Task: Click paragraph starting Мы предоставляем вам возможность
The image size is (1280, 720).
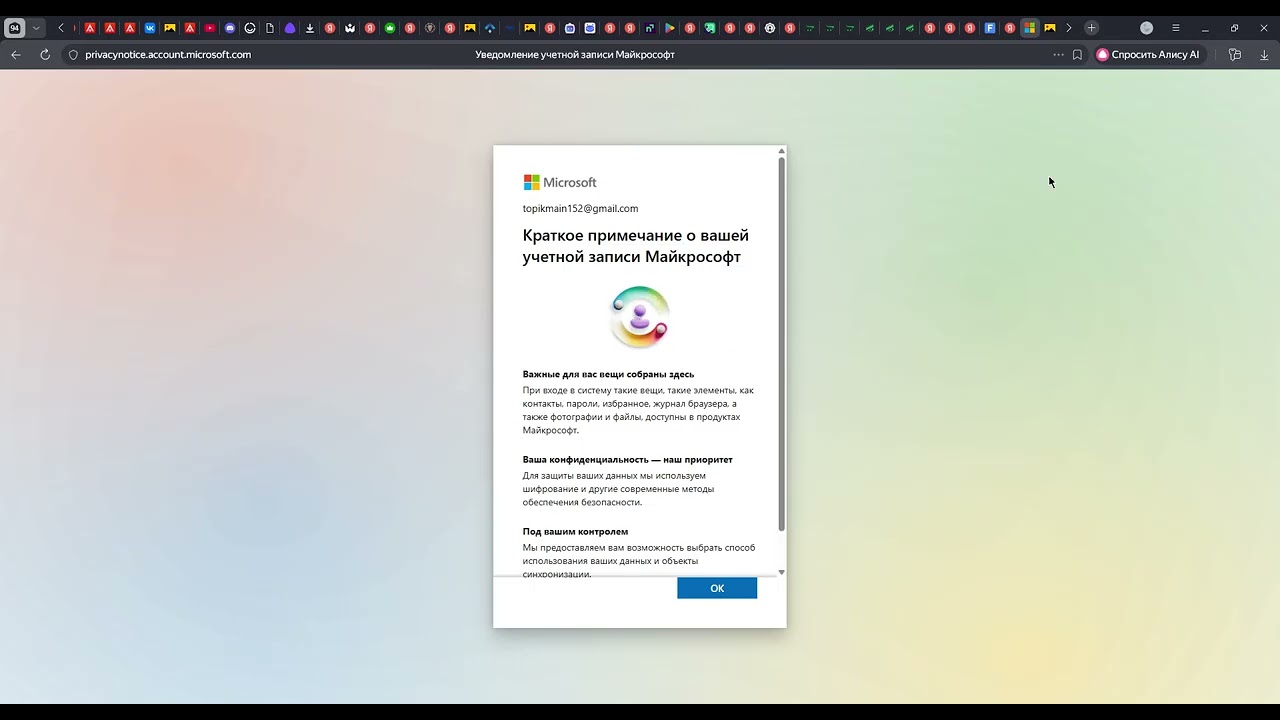Action: 638,561
